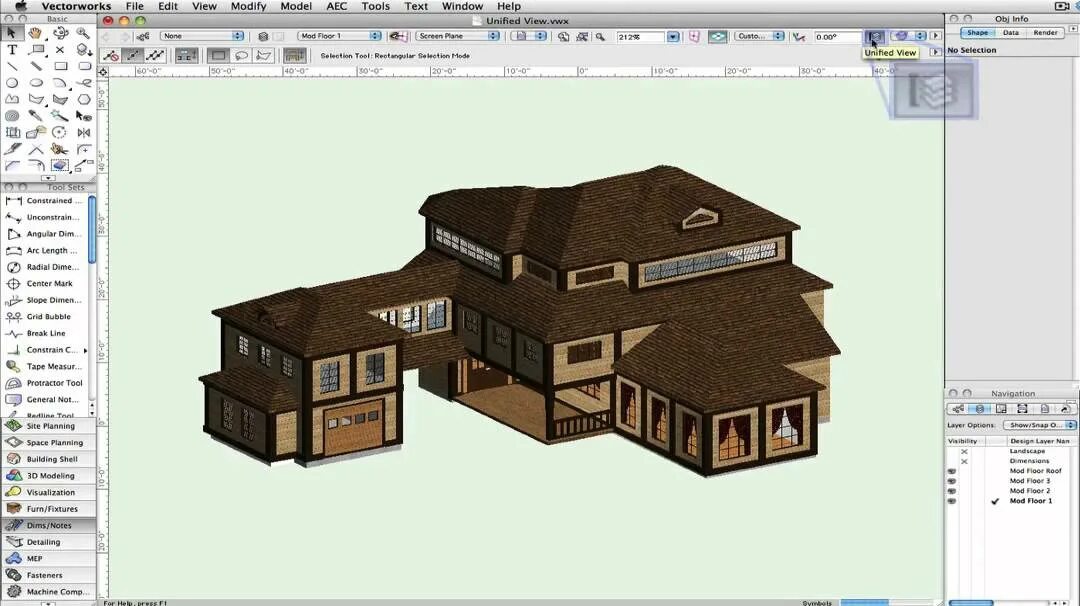The image size is (1080, 606).
Task: Select the Selection arrow tool in Basic palette
Action: tap(12, 33)
